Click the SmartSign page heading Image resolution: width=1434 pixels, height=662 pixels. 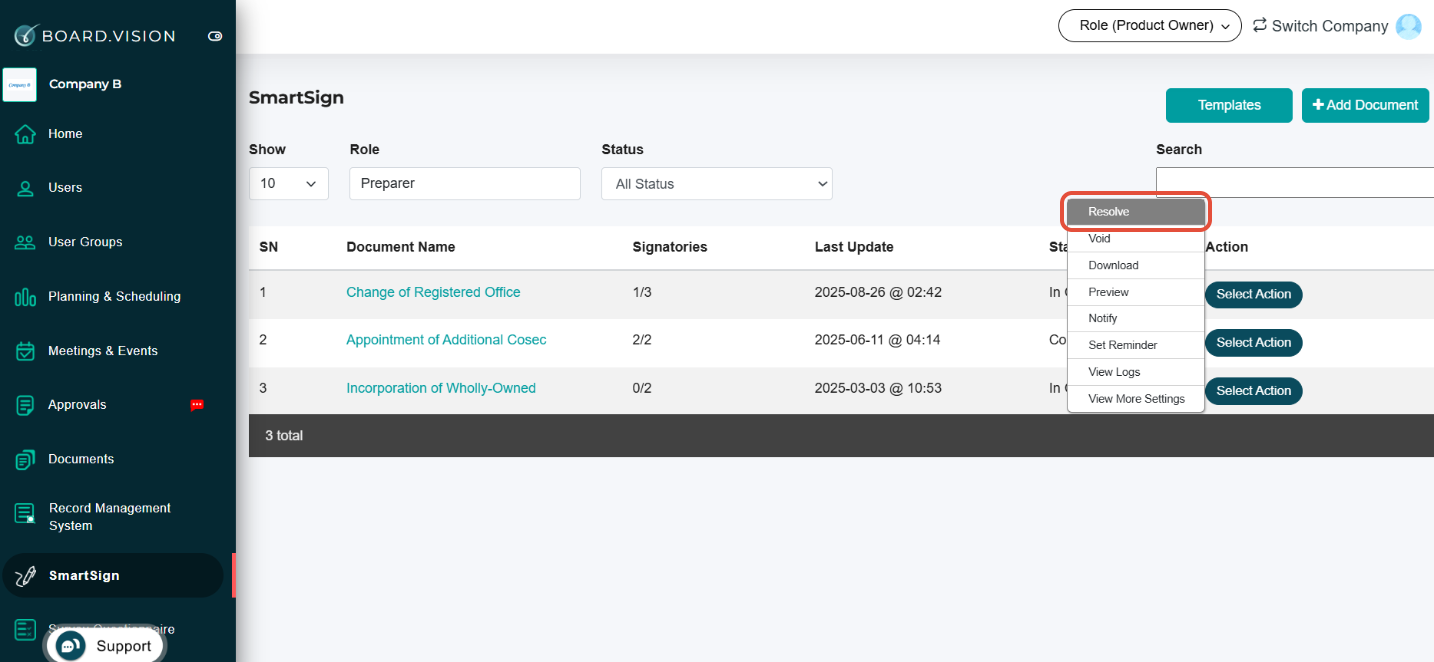point(296,98)
